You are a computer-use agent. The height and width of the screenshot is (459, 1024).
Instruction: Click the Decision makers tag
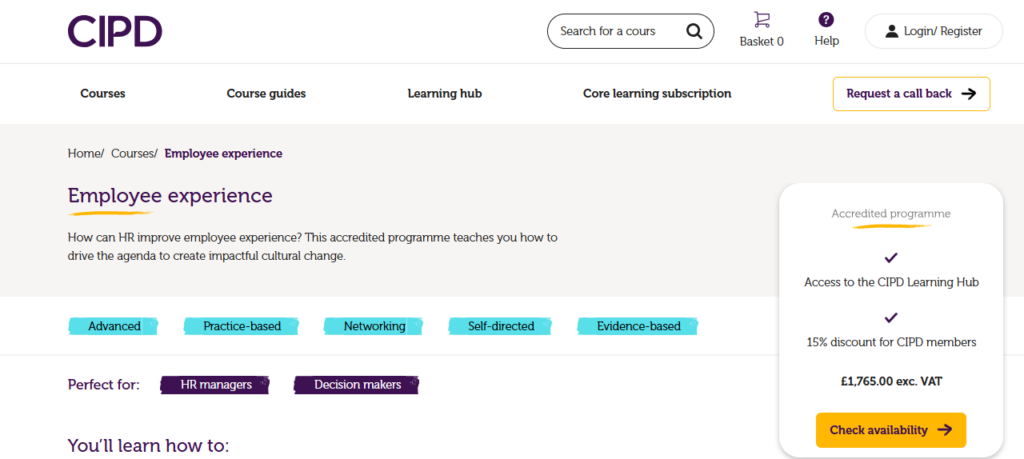click(x=357, y=385)
